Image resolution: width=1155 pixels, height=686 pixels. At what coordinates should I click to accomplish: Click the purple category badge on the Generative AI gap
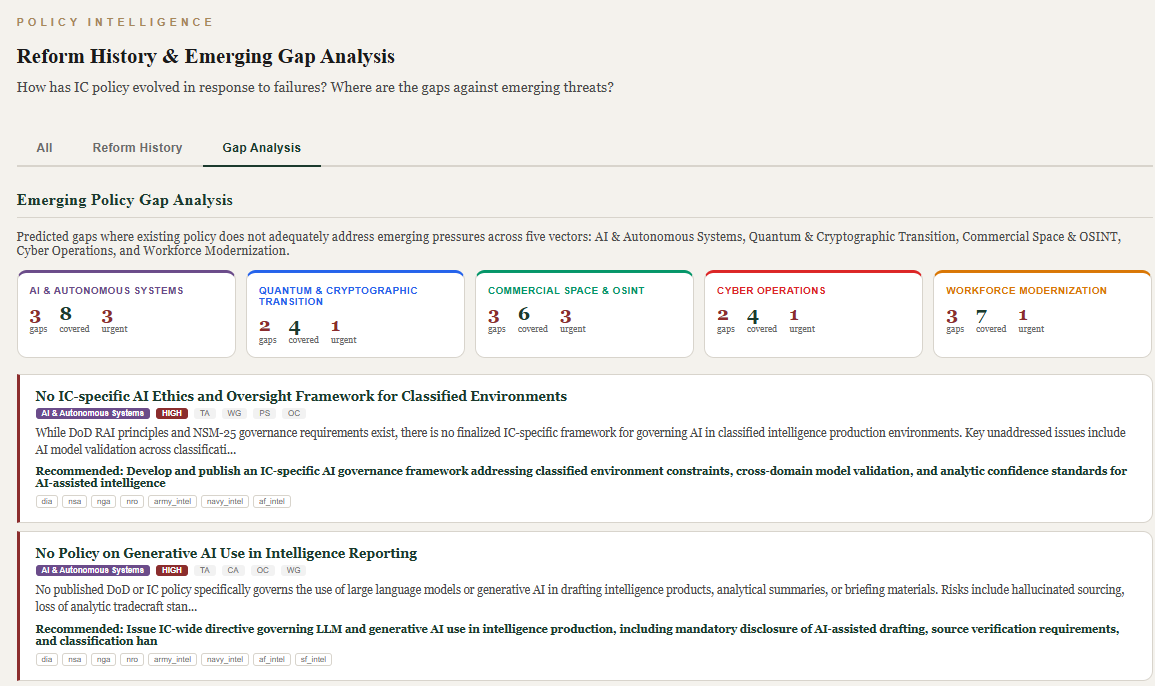tap(93, 570)
